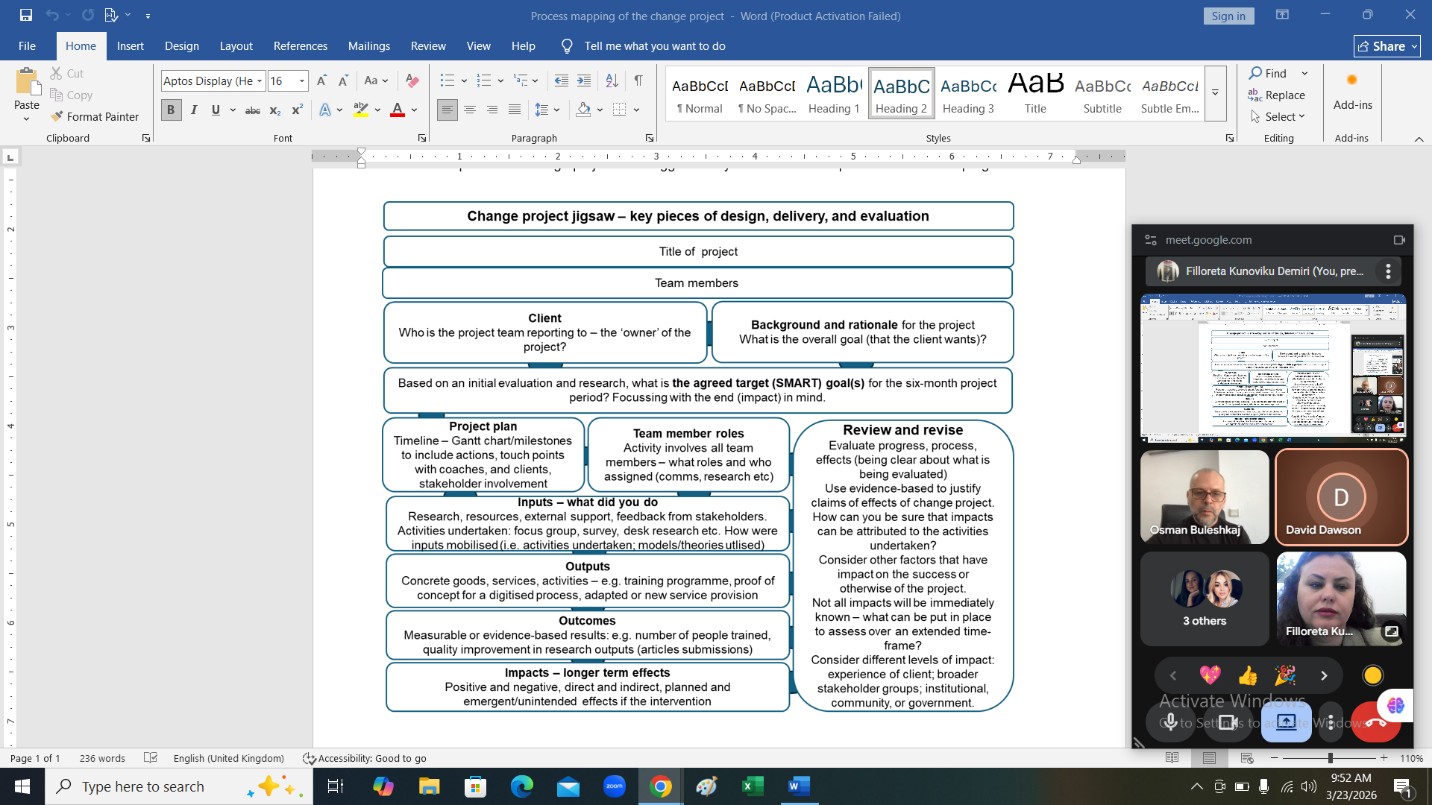Open the File menu

tap(27, 46)
